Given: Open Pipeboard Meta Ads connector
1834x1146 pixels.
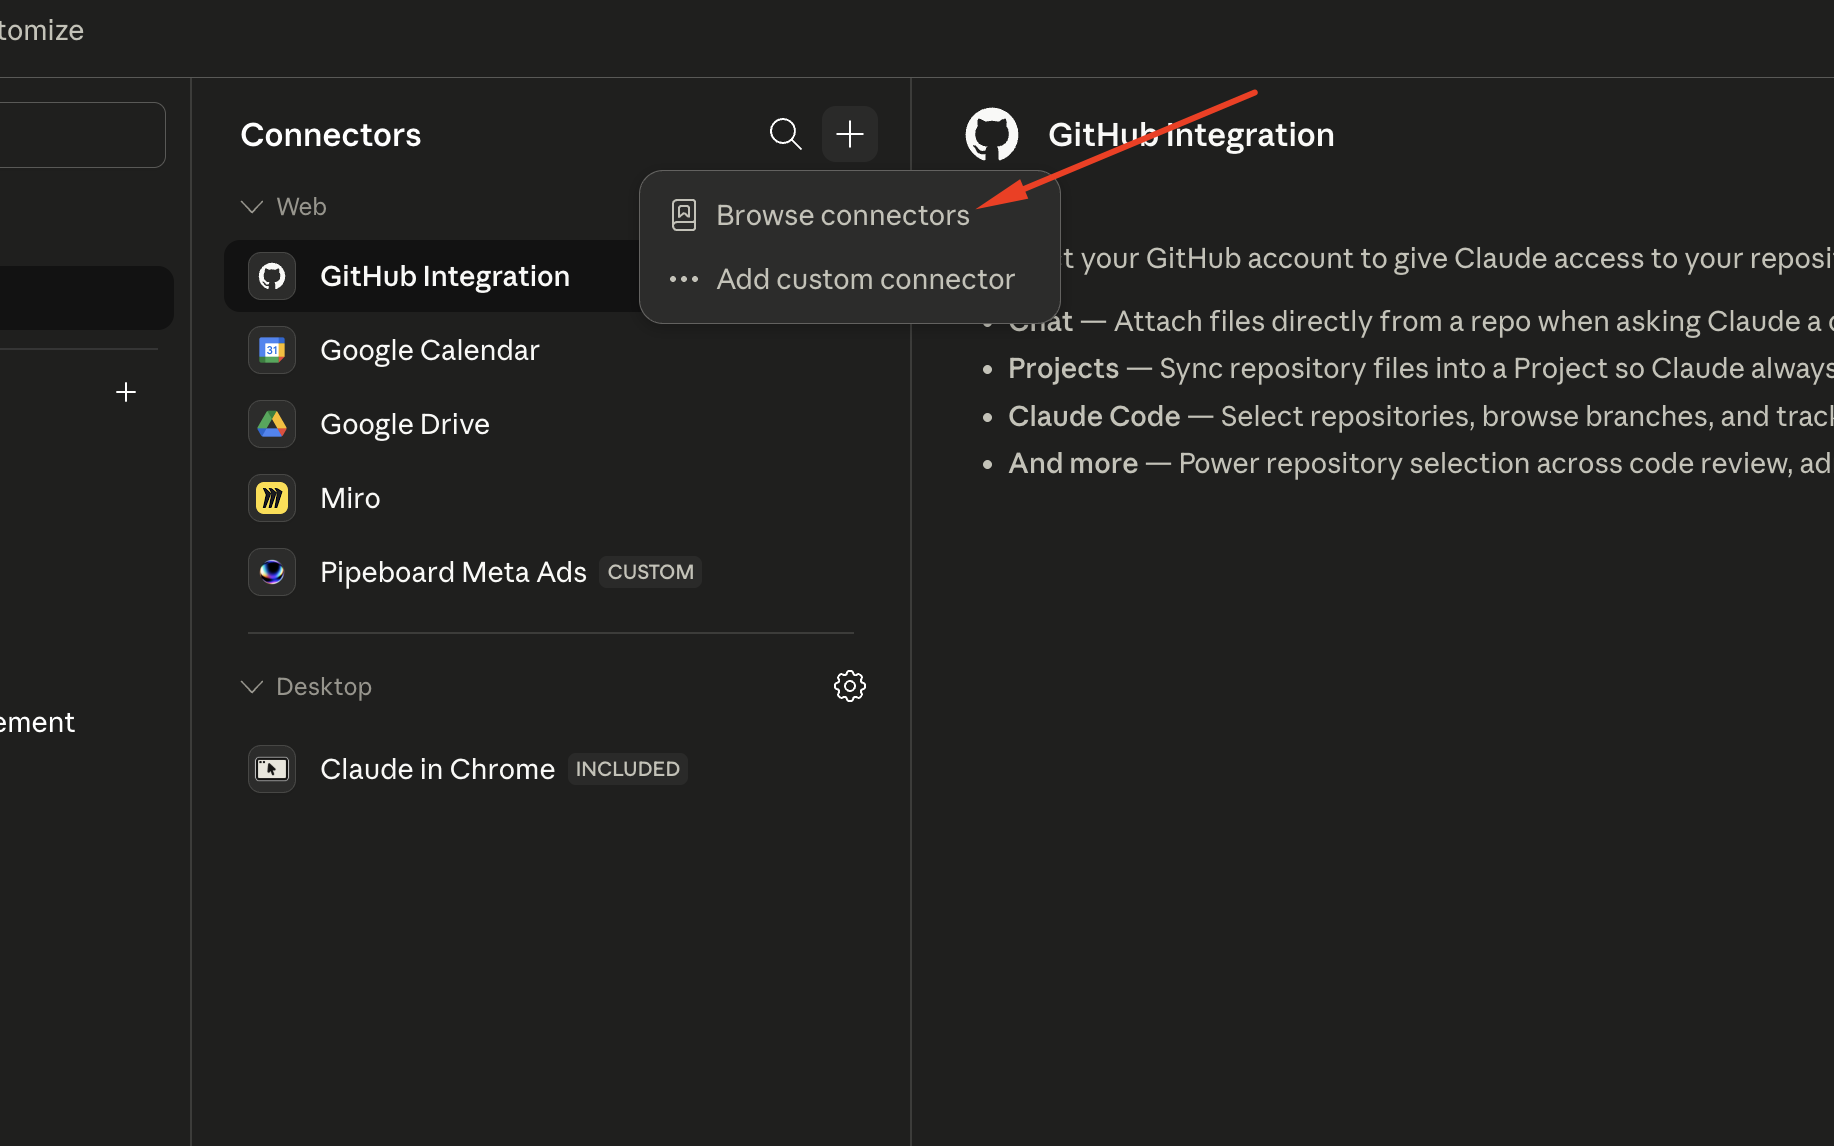Looking at the screenshot, I should point(551,572).
